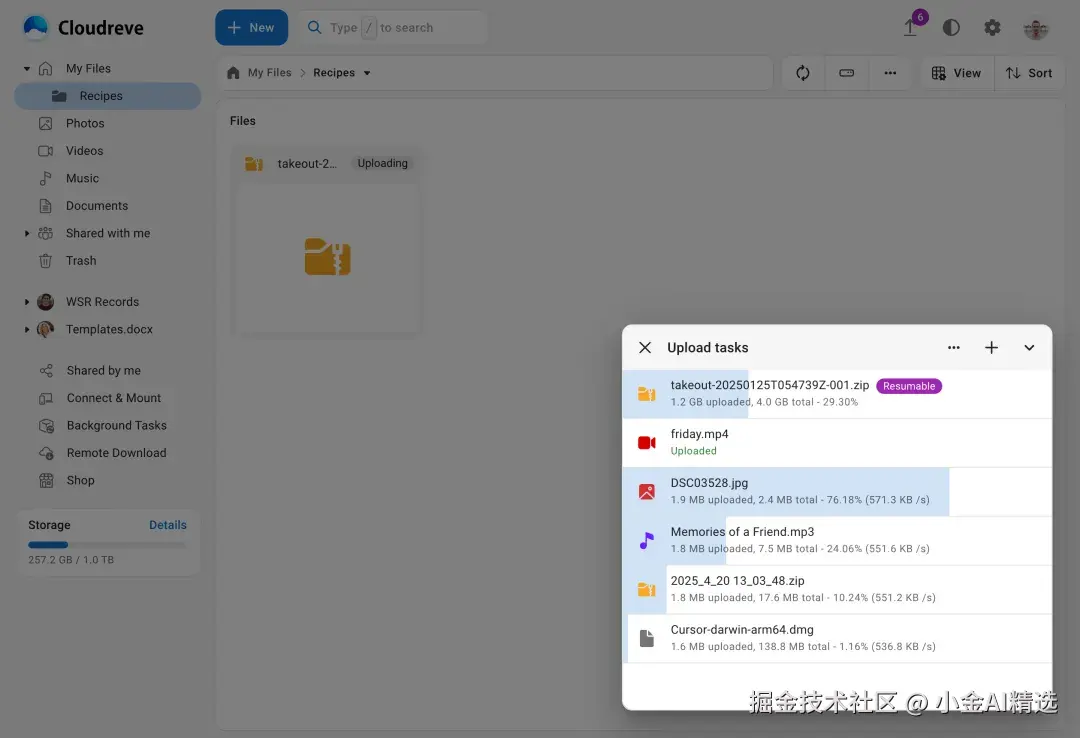Expand Shared with me arrow
The image size is (1080, 738).
pos(27,234)
